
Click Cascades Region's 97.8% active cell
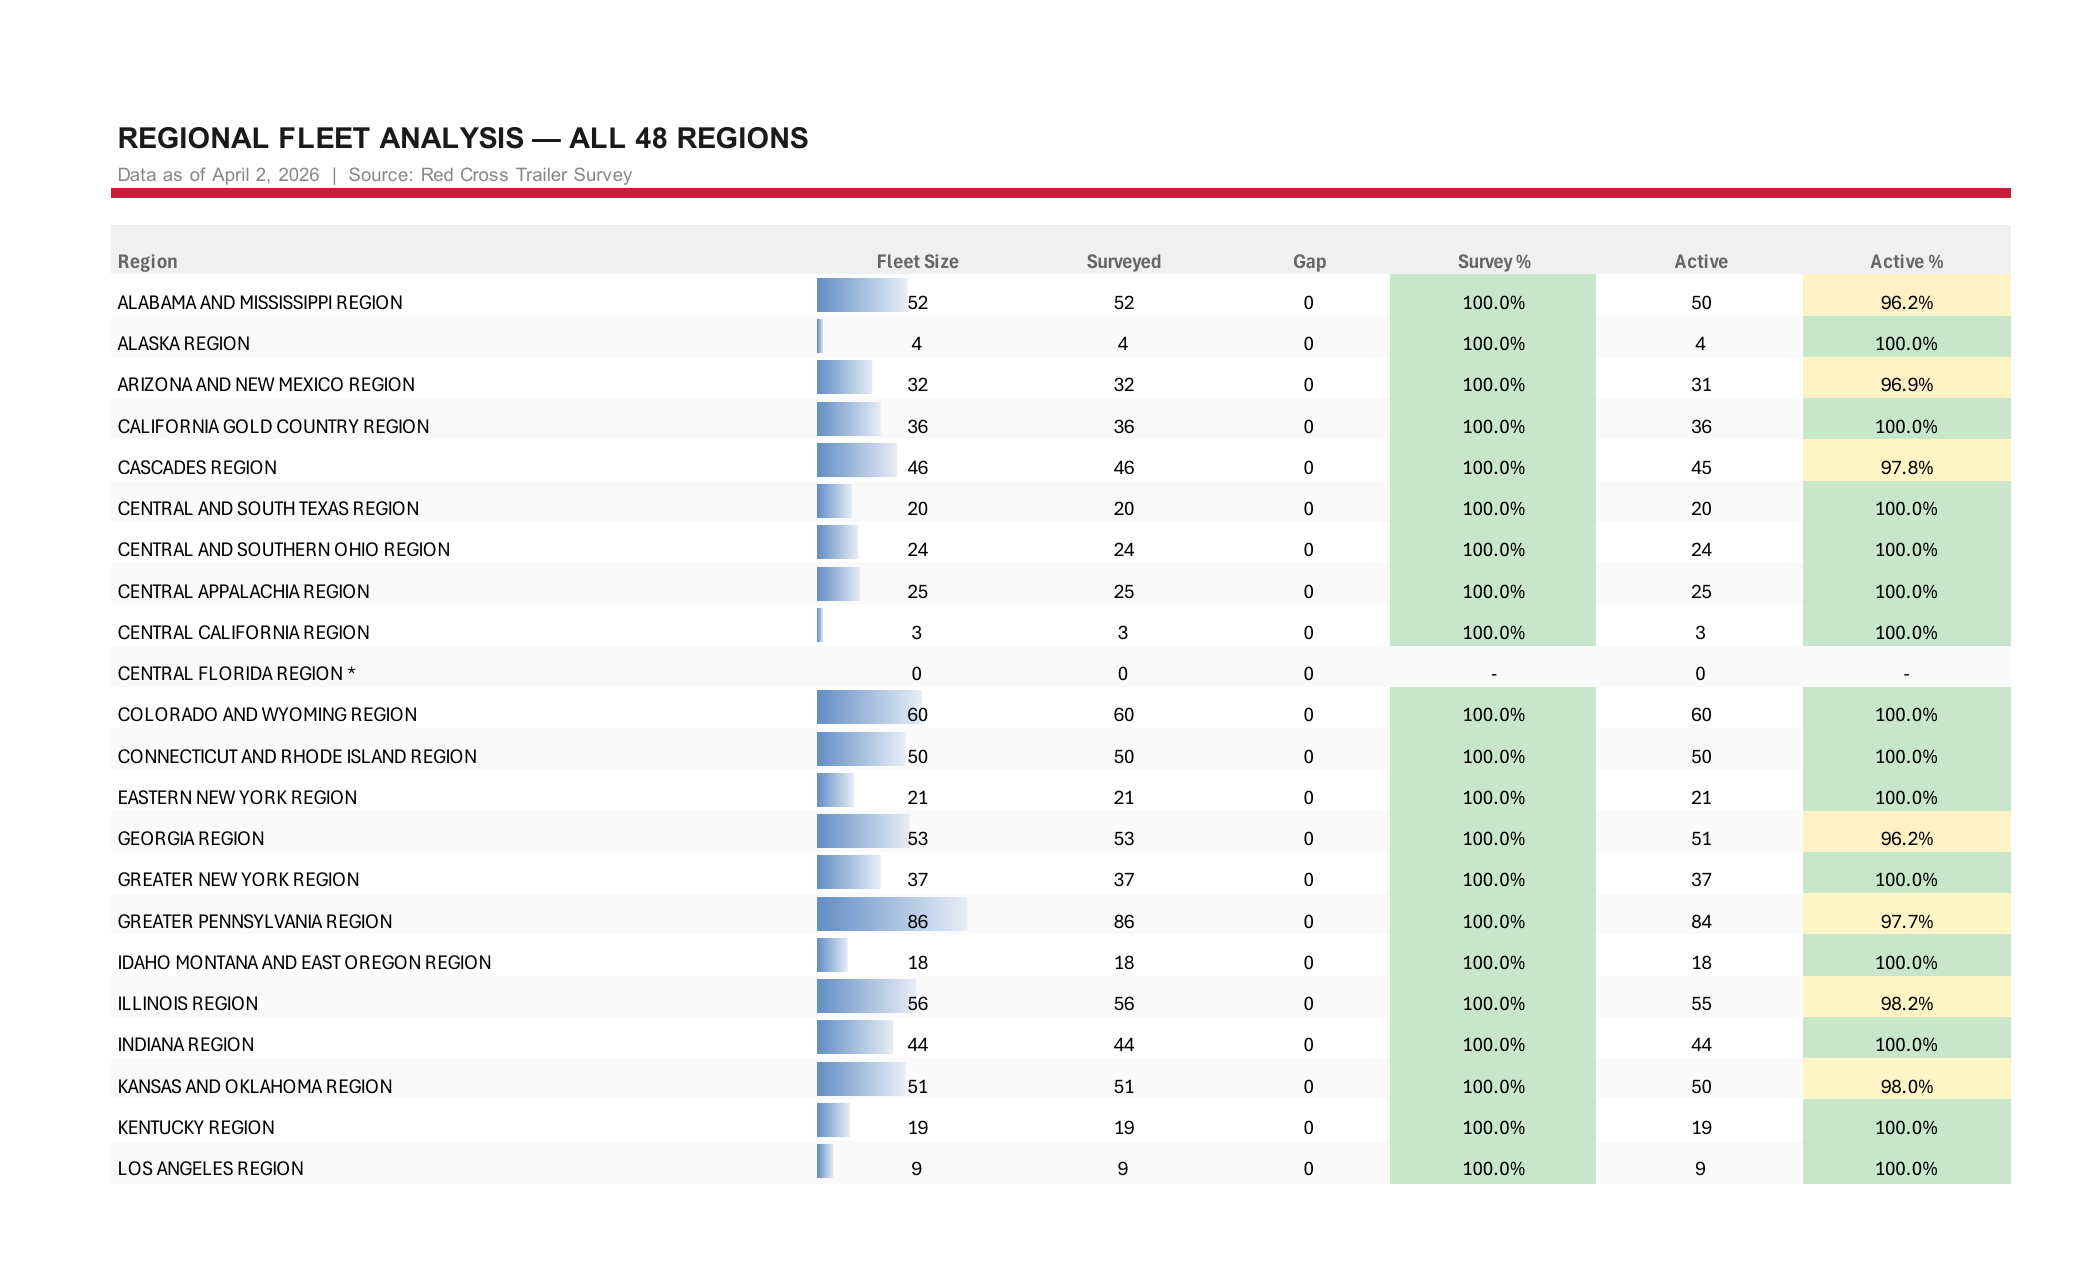click(x=1906, y=467)
